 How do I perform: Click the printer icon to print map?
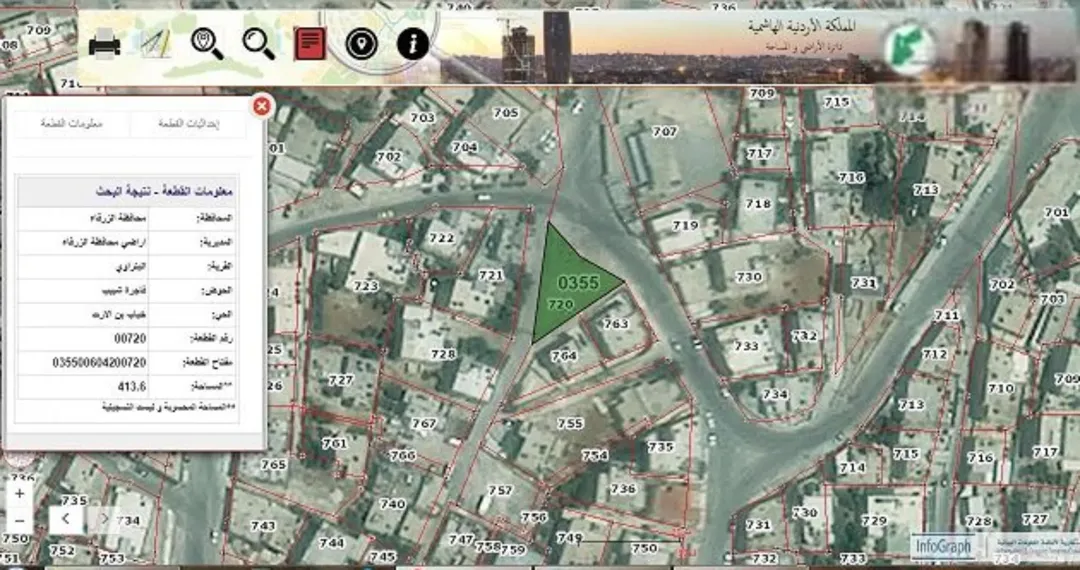pyautogui.click(x=105, y=45)
